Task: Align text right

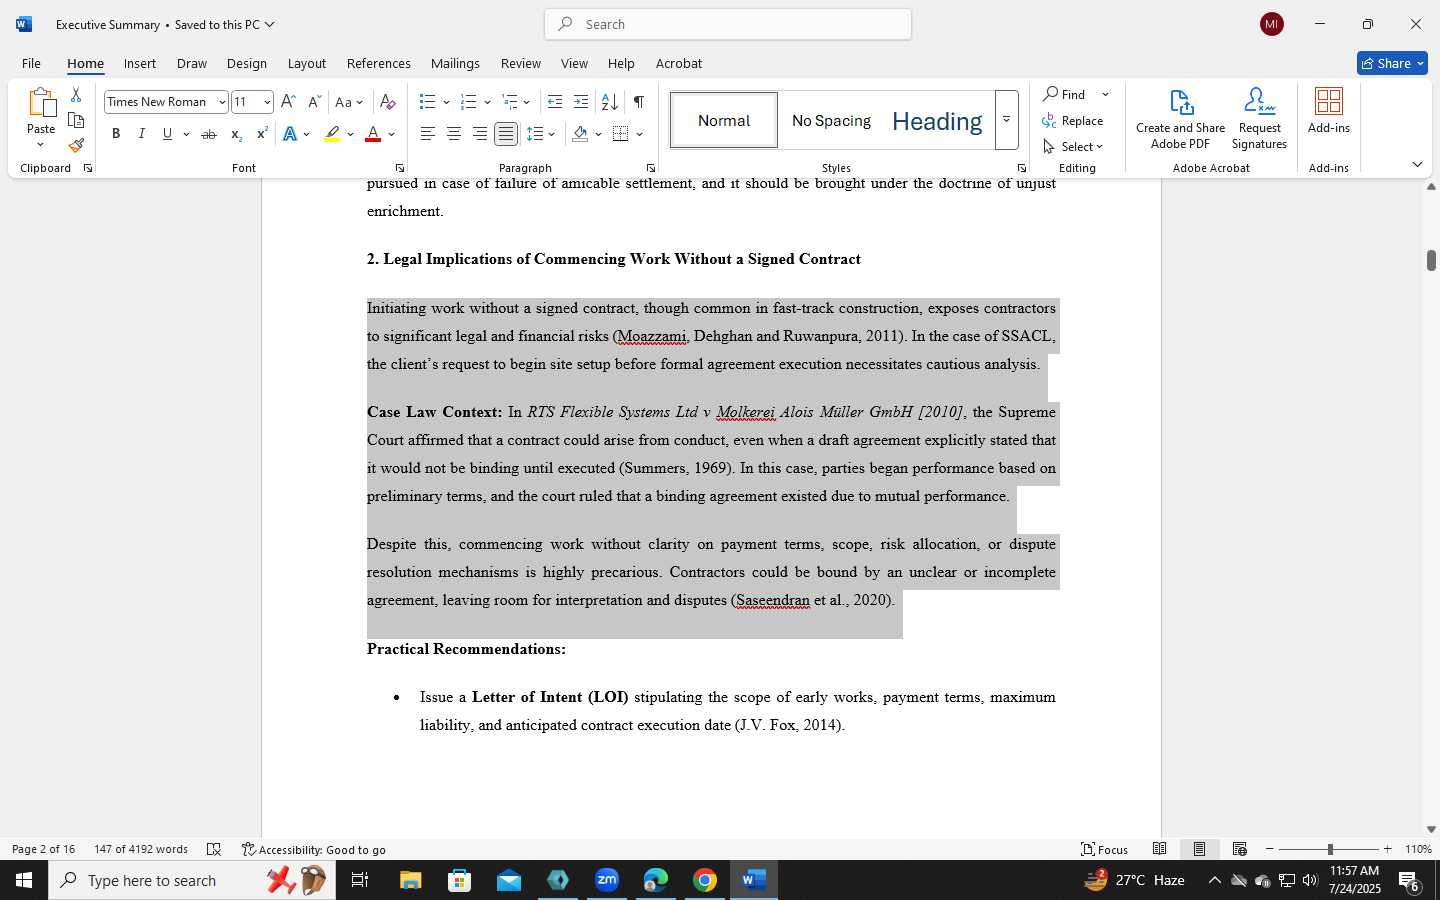Action: click(480, 134)
